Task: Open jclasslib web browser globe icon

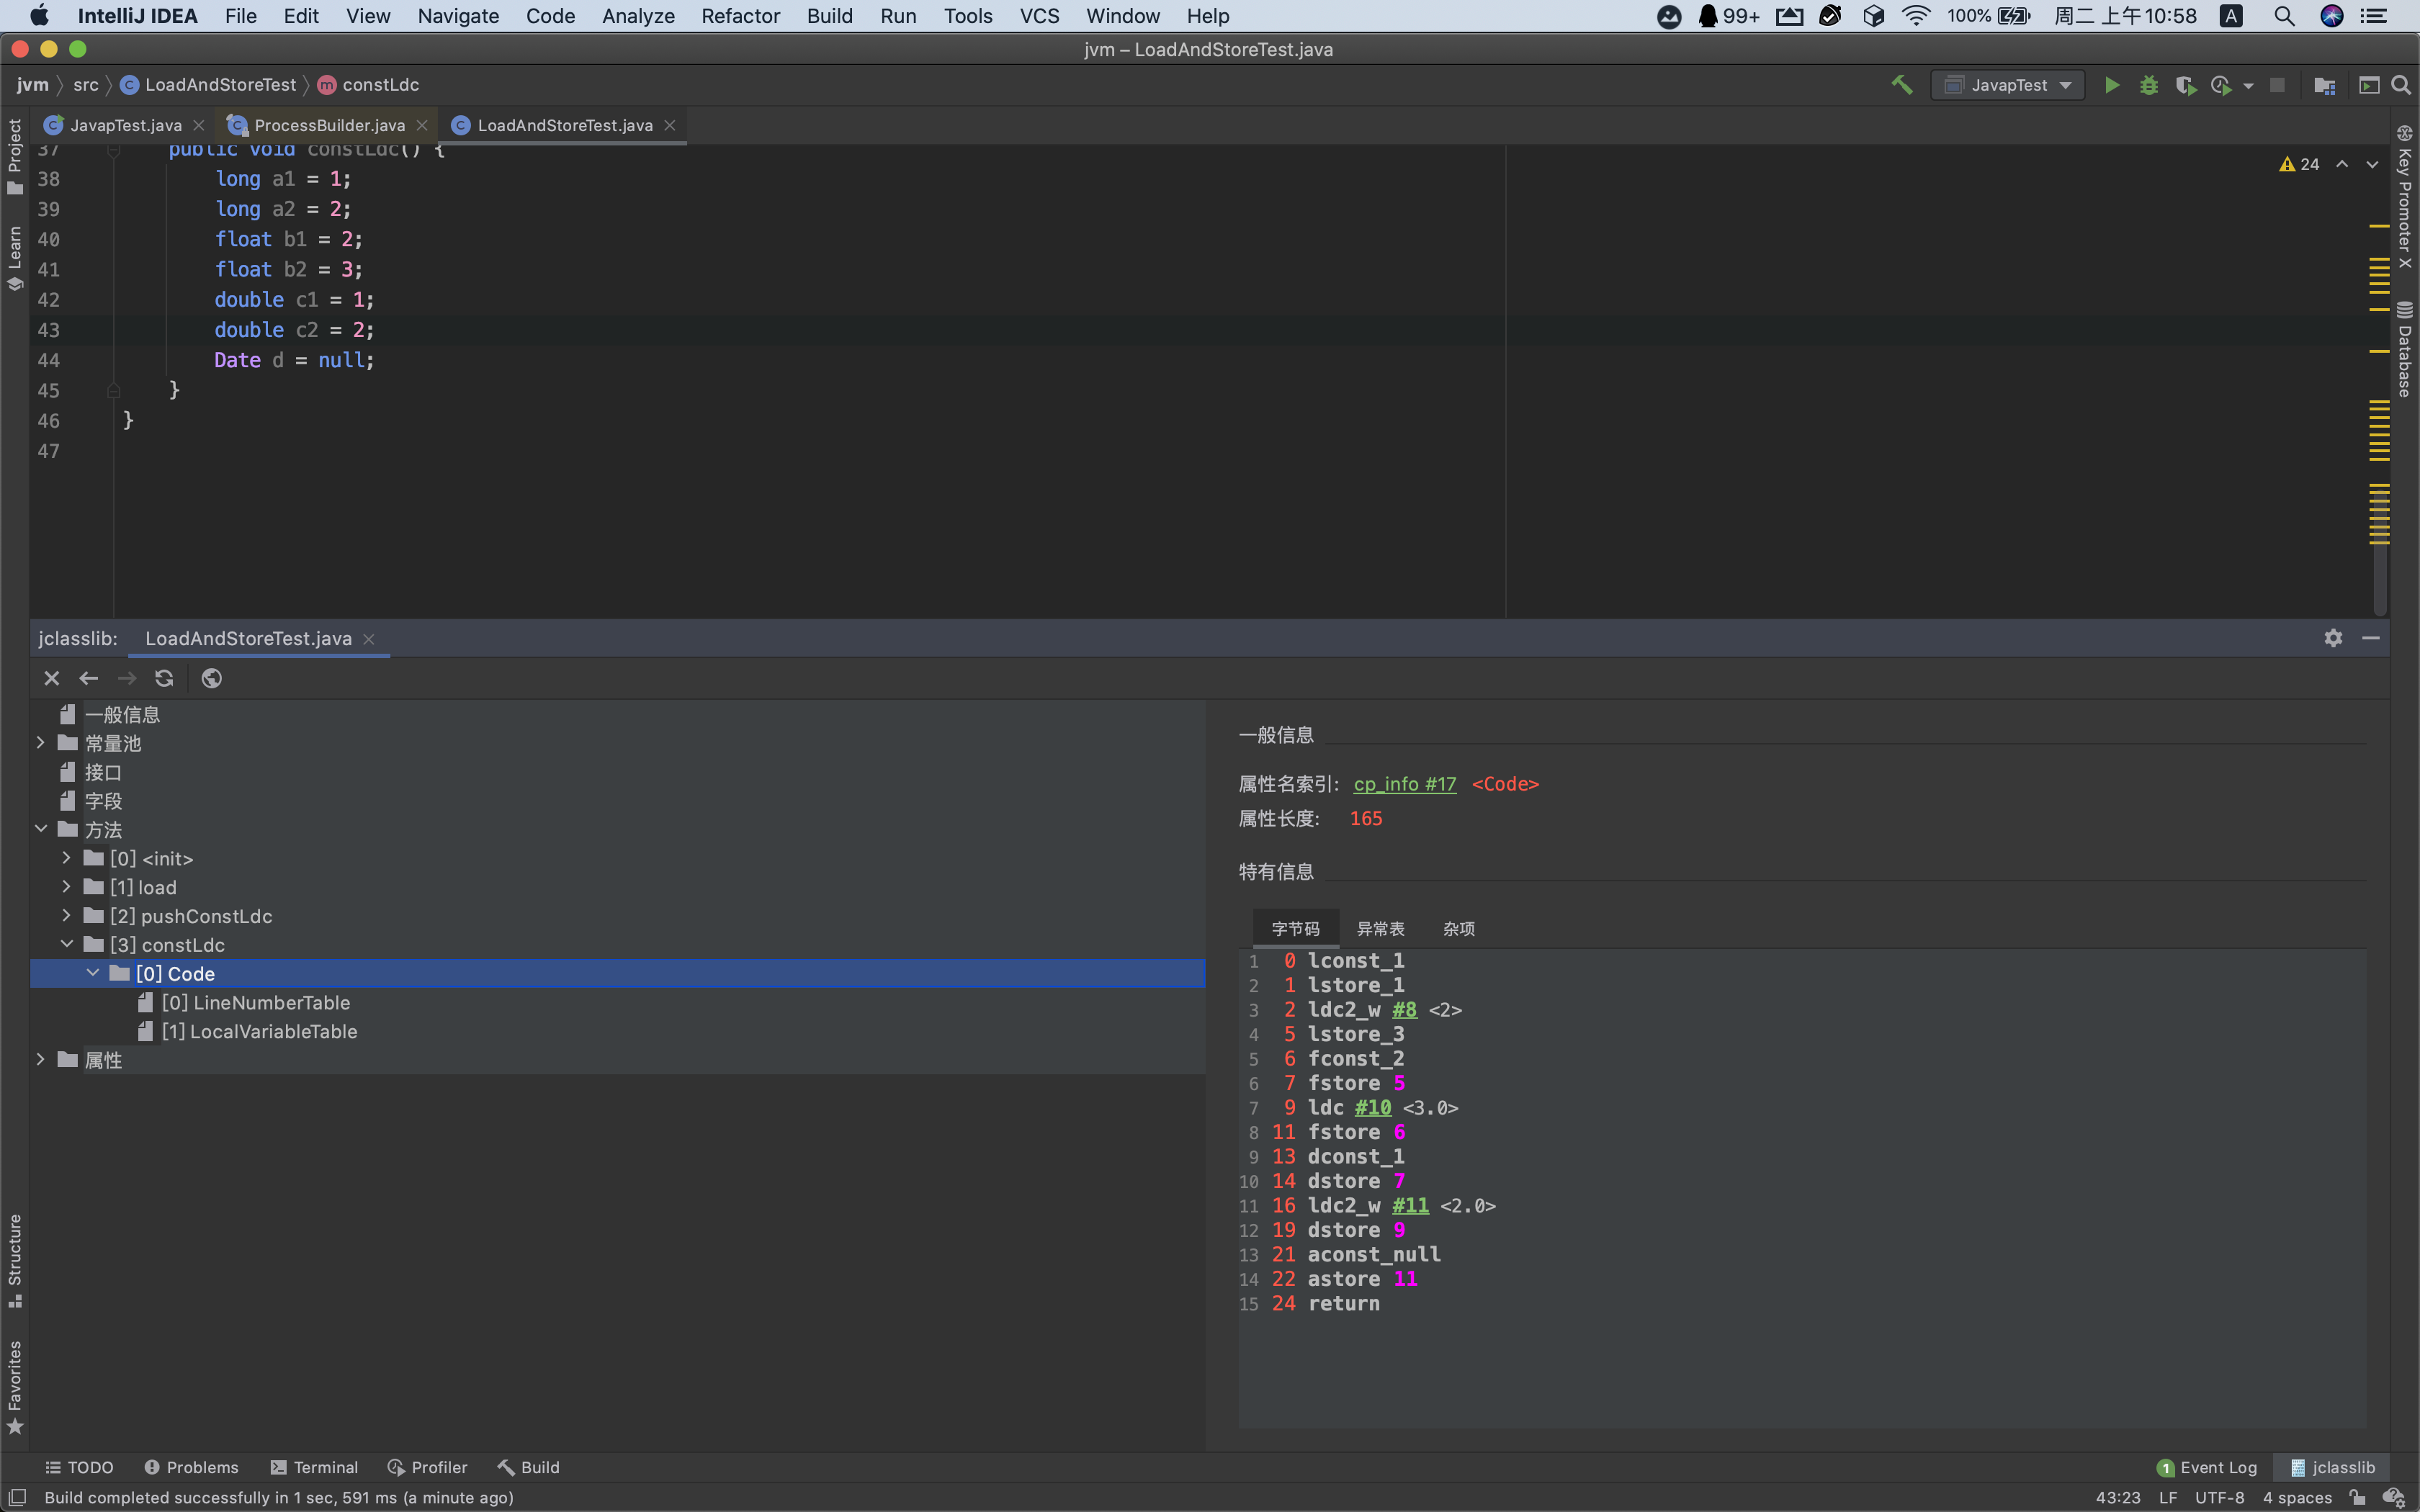Action: point(211,678)
